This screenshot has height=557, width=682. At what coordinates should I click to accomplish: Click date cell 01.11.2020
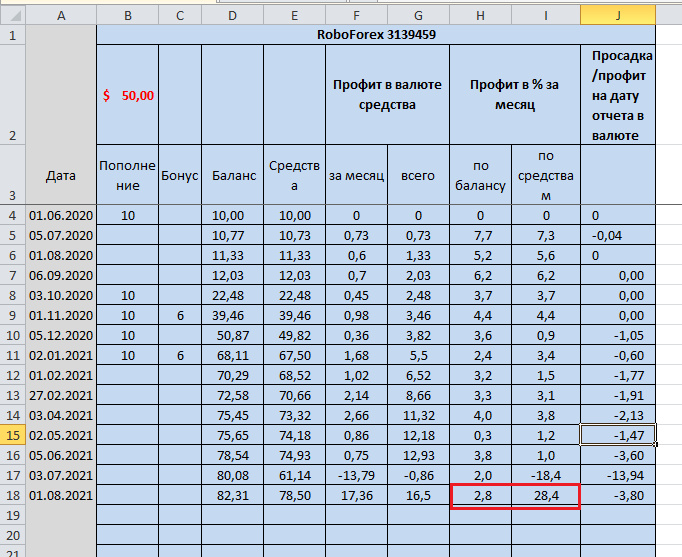tap(61, 315)
